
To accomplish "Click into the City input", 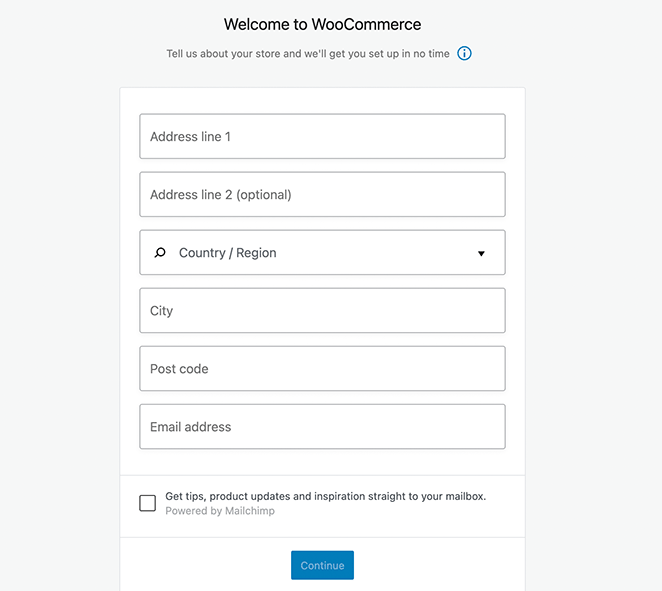I will (322, 311).
